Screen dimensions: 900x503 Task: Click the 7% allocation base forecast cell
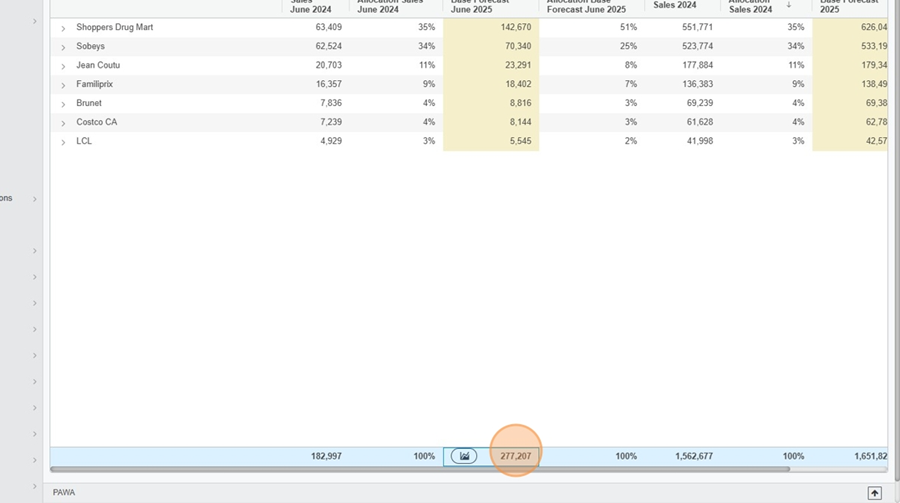[x=631, y=84]
